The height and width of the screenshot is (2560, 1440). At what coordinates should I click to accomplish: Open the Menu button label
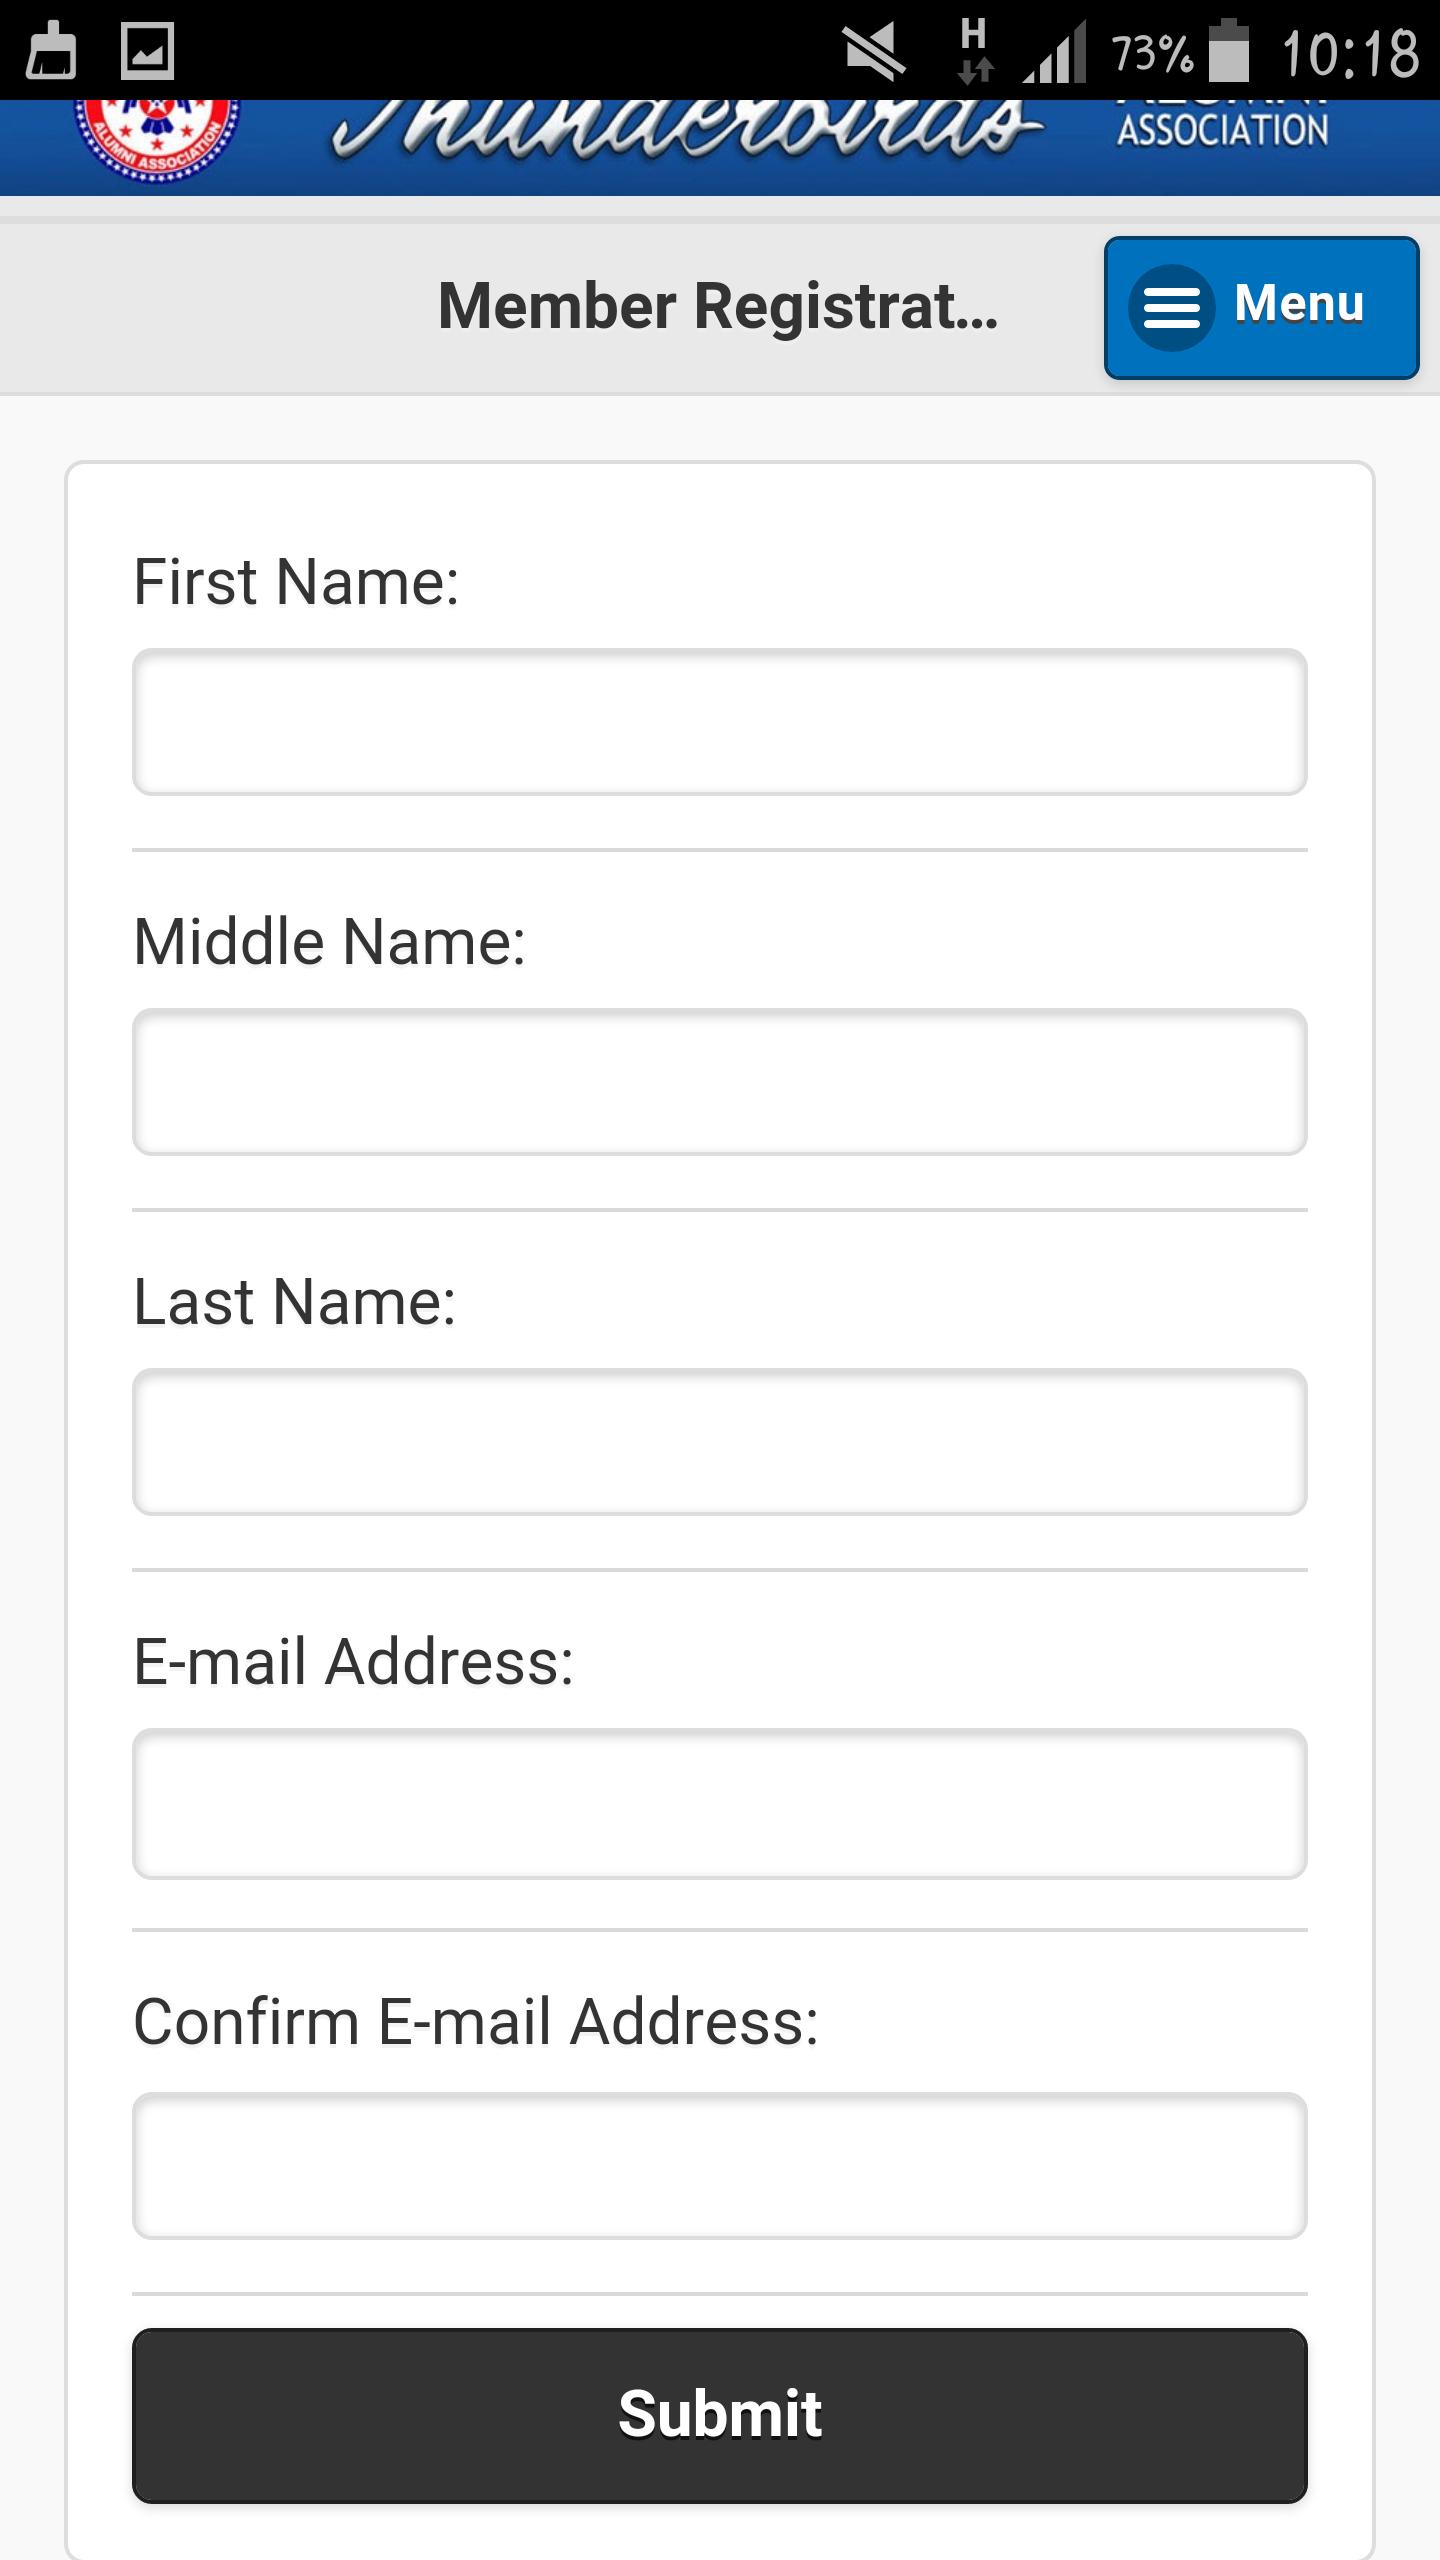click(x=1298, y=303)
